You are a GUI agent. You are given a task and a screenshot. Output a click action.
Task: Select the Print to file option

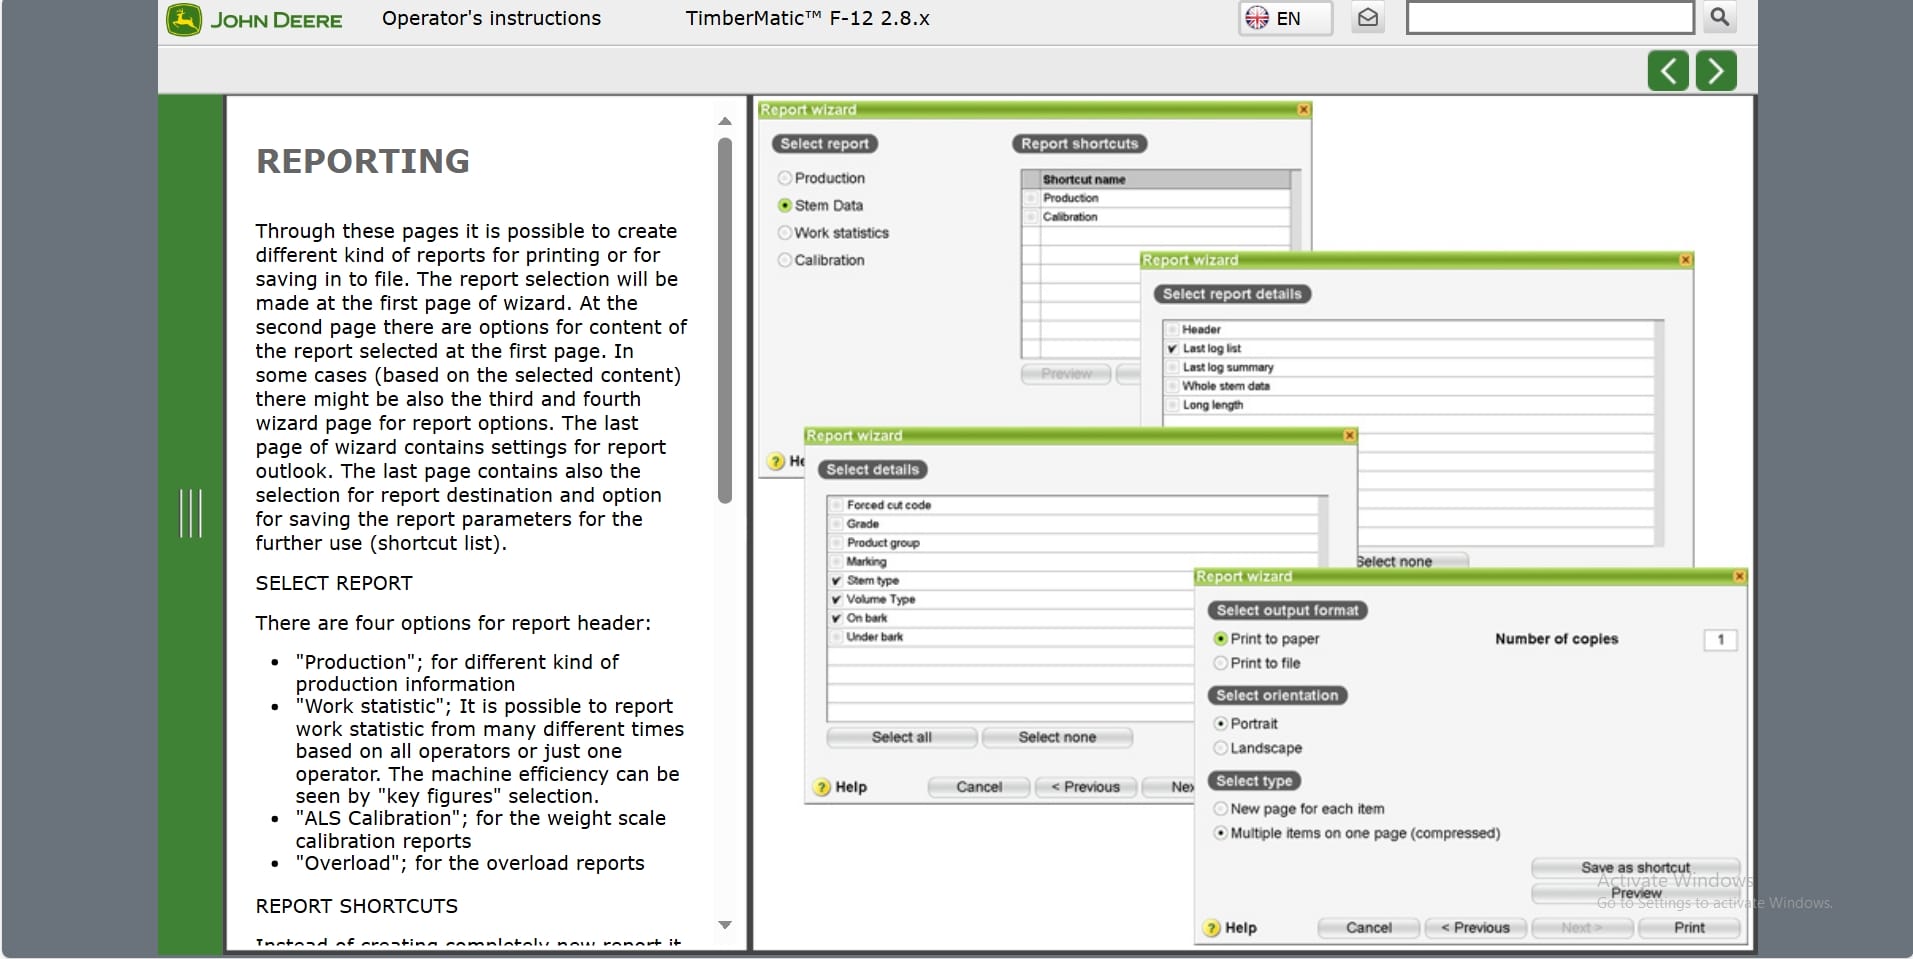(1220, 663)
